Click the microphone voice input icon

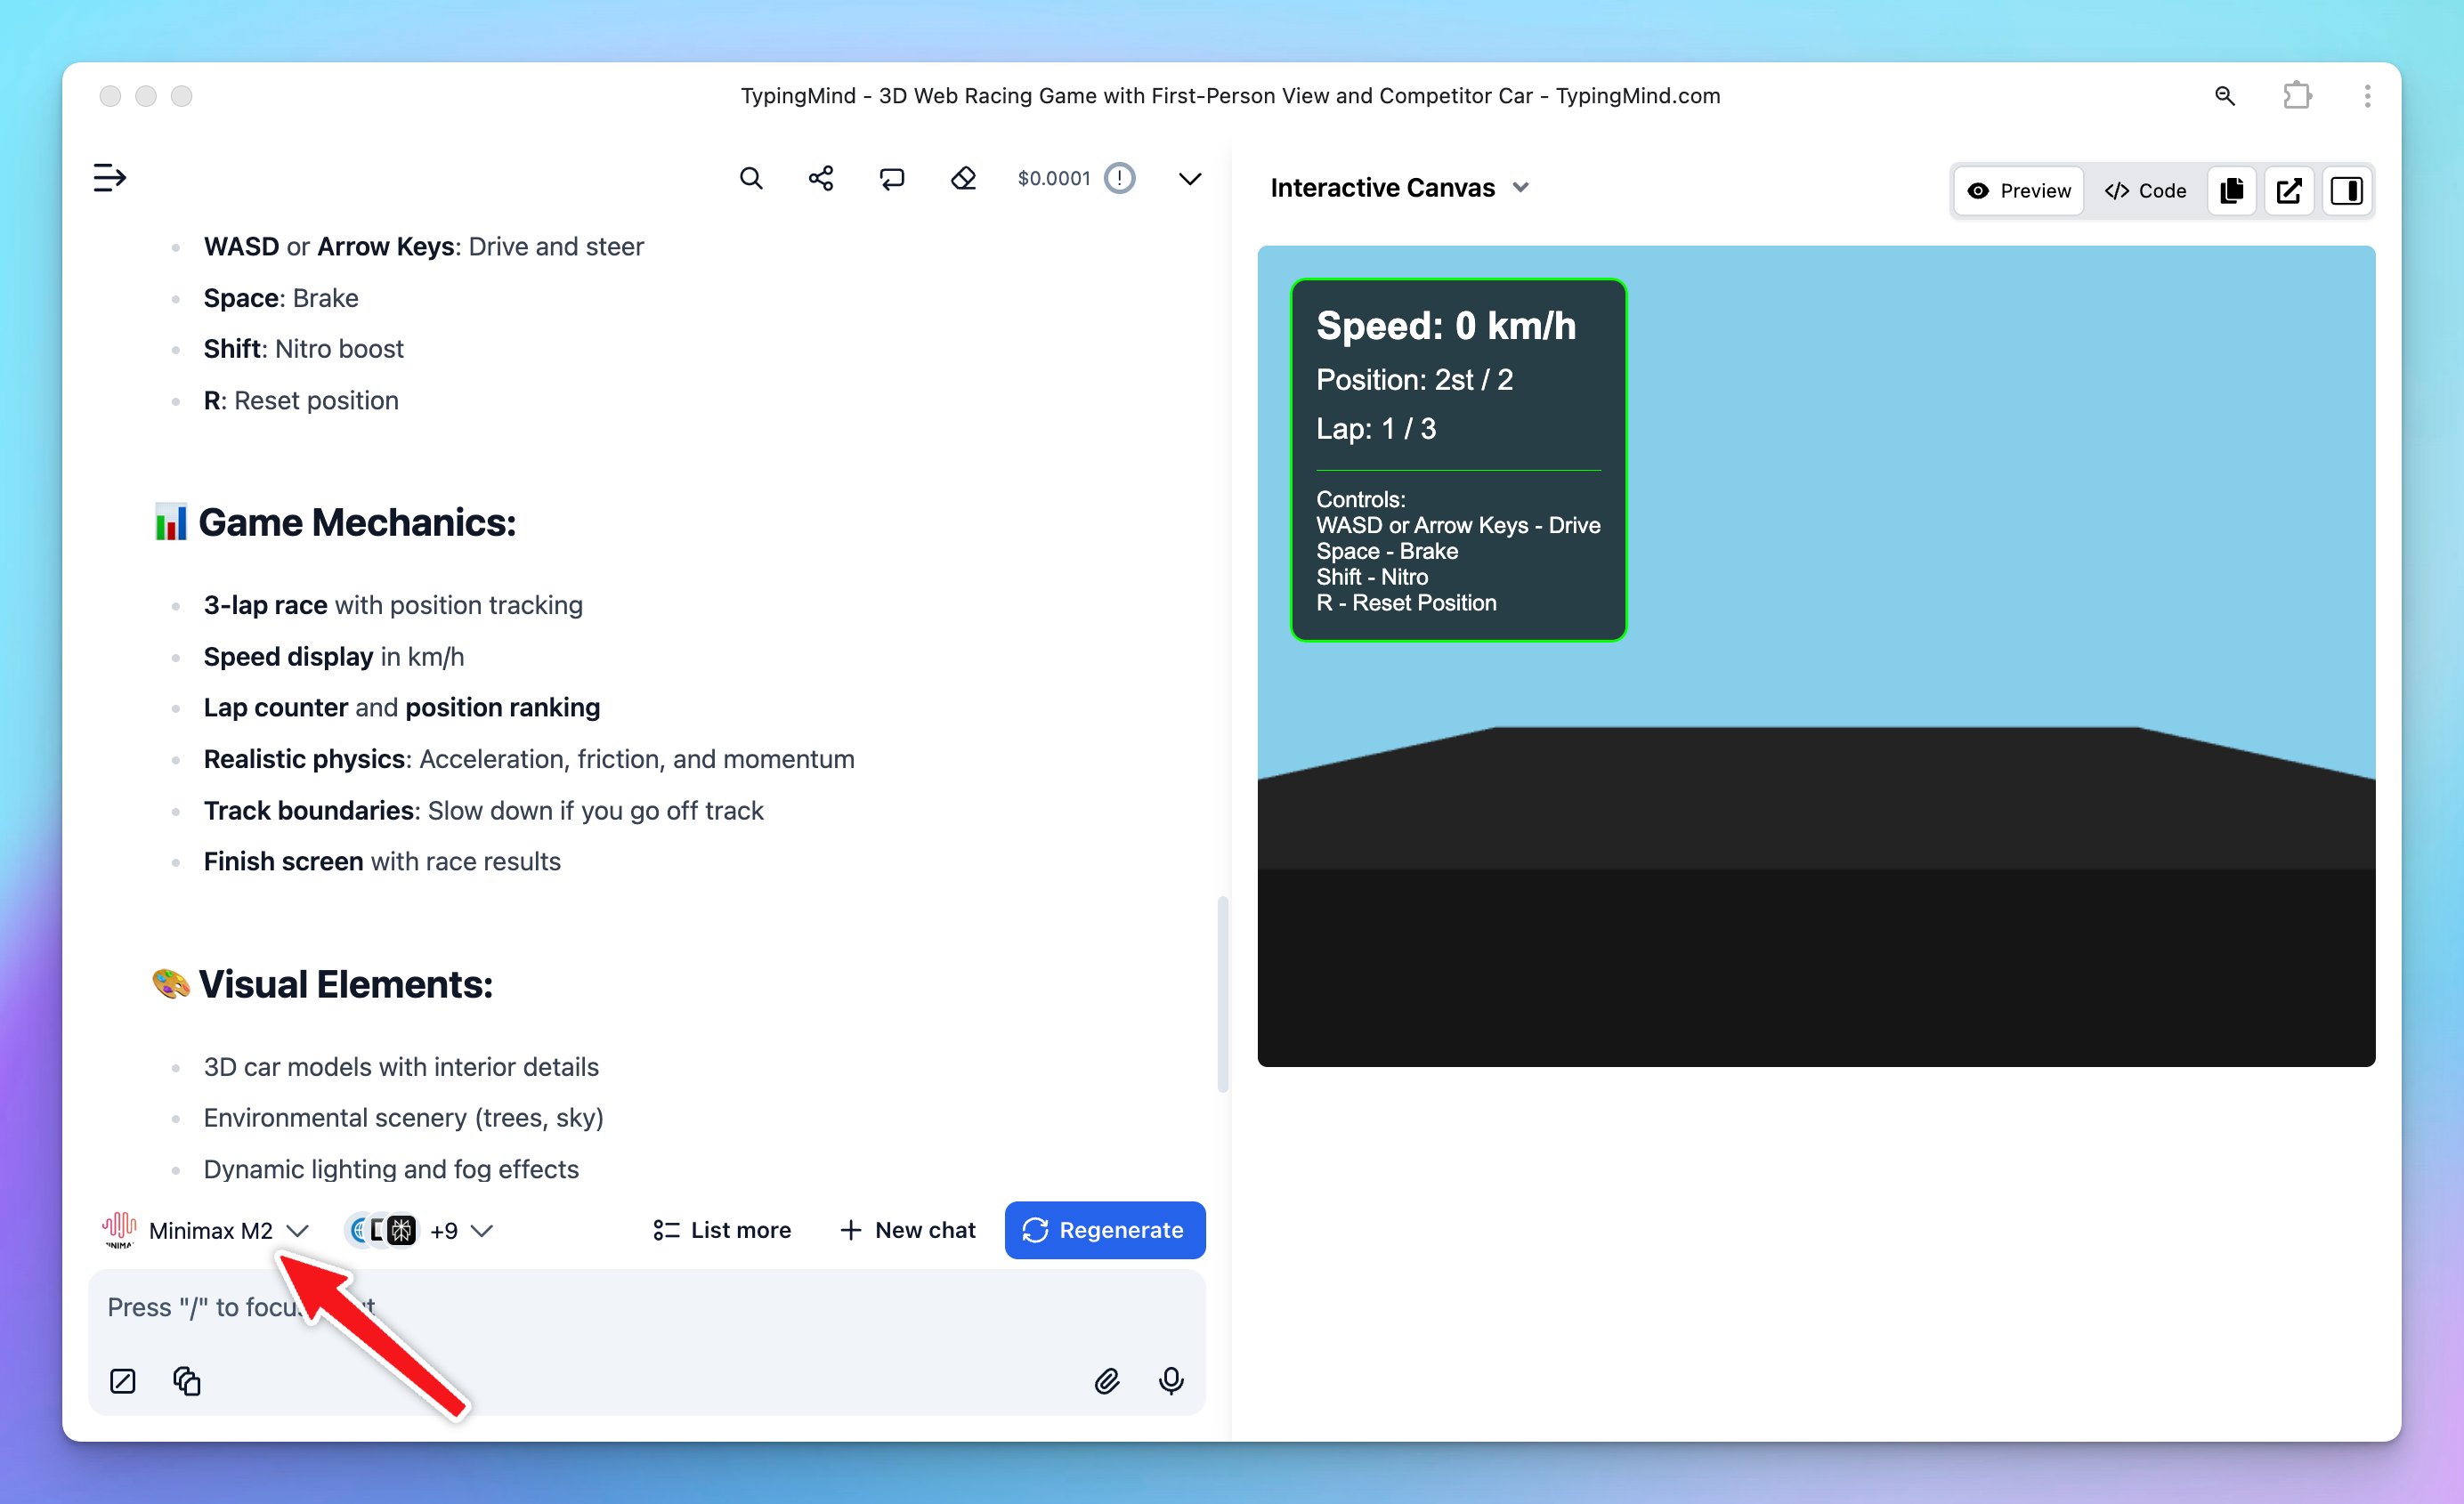(1171, 1381)
